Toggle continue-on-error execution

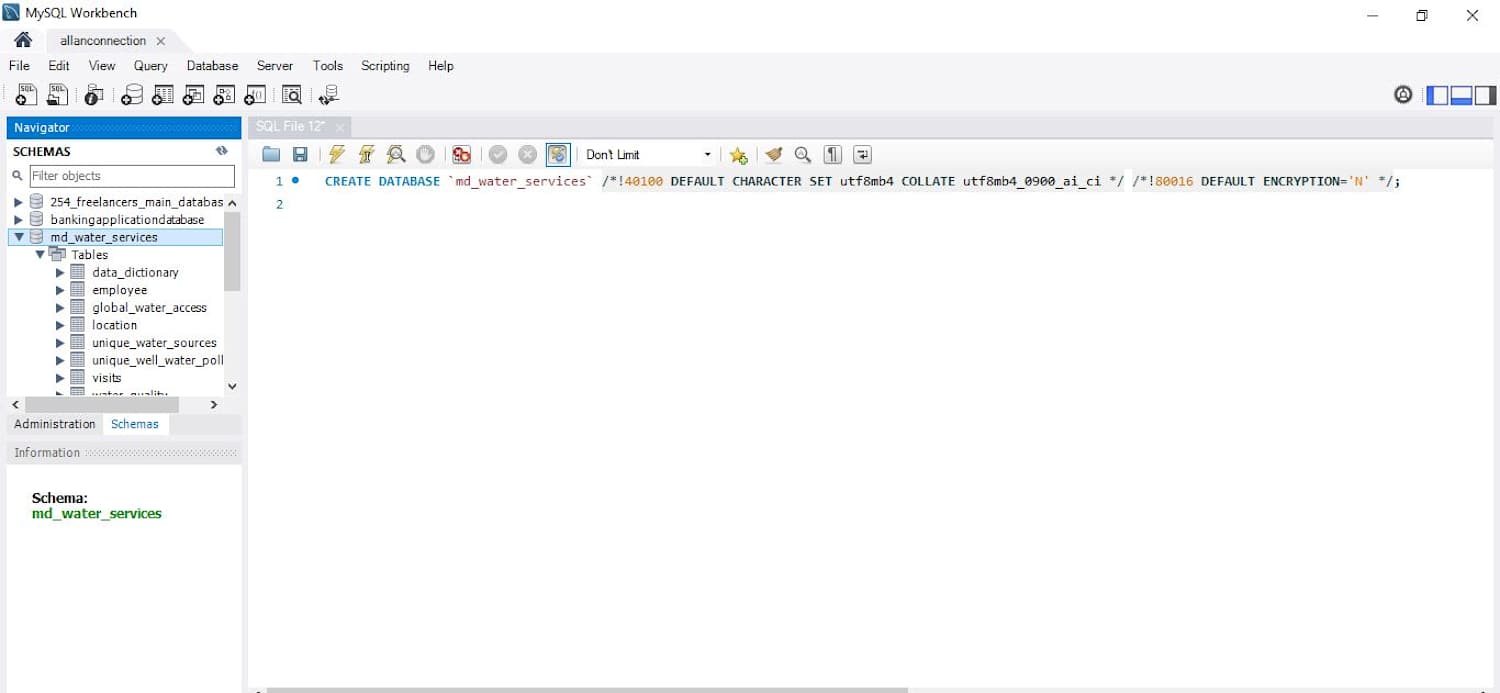click(461, 154)
